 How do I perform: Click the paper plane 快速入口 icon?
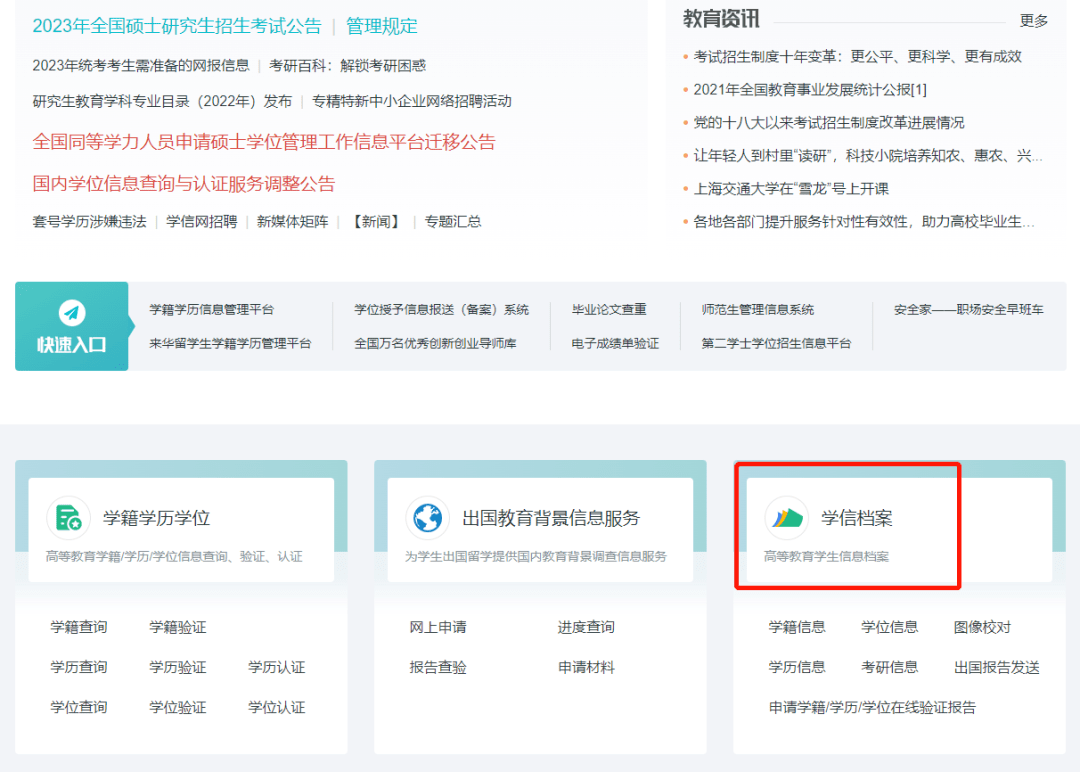(72, 312)
